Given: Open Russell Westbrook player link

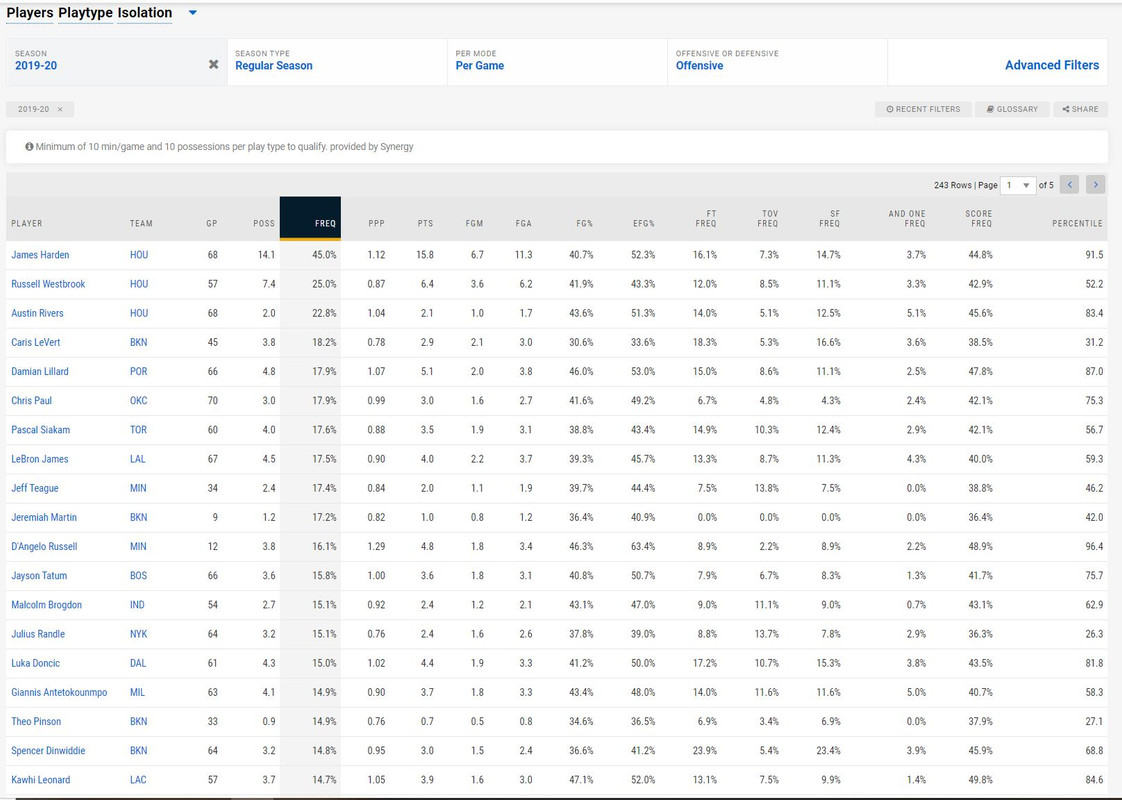Looking at the screenshot, I should pos(48,284).
